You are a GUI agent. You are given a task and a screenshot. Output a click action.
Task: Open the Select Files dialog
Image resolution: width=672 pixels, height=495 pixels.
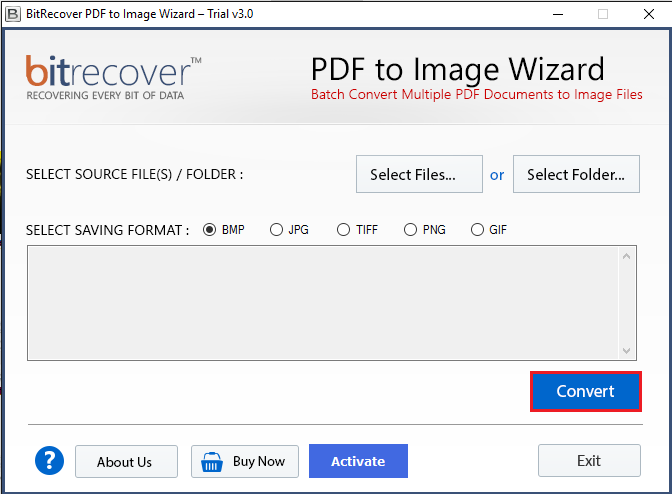pos(419,174)
